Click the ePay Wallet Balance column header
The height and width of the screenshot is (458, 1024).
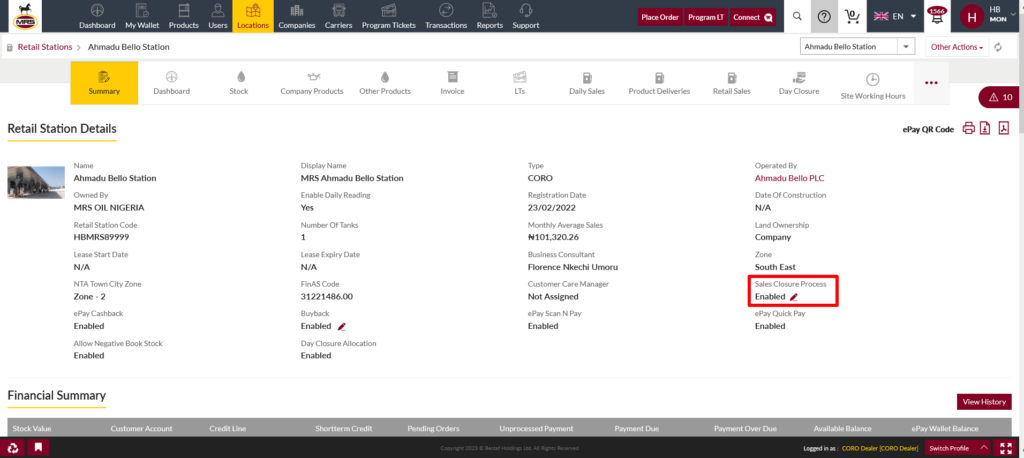point(944,429)
